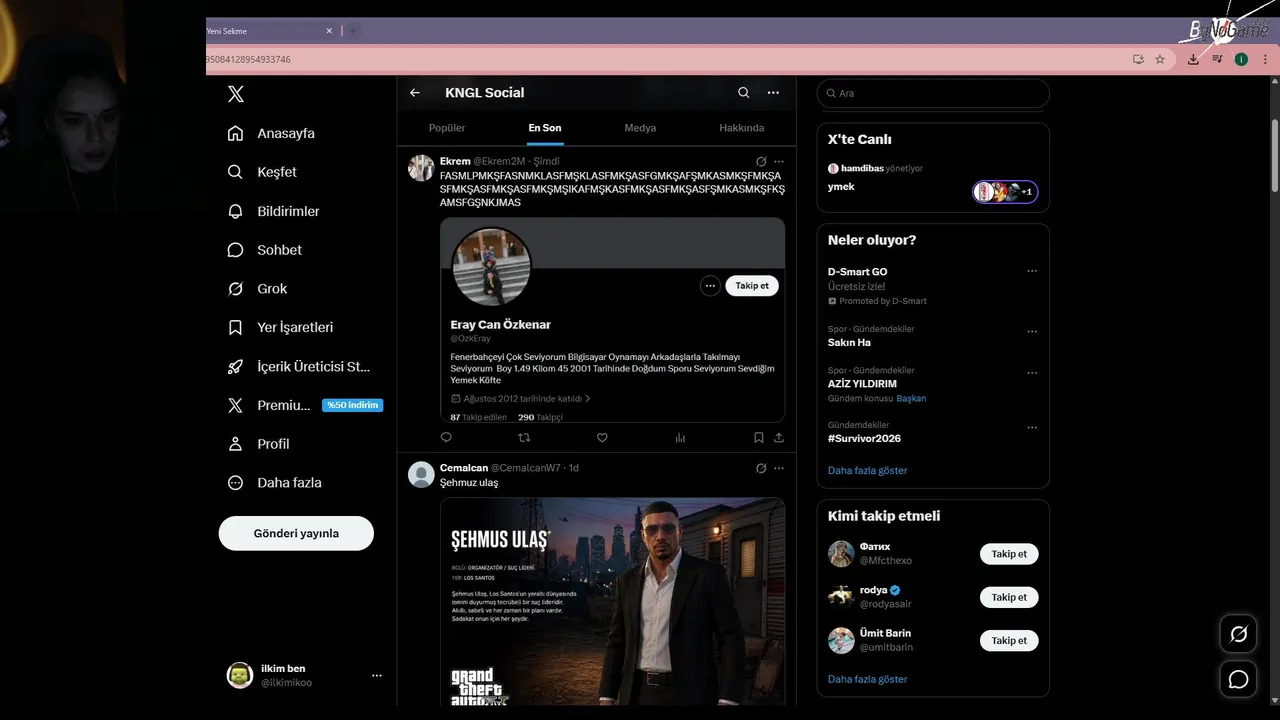Open AZİZ YILDIRIM trending topic
The height and width of the screenshot is (720, 1280).
point(862,384)
